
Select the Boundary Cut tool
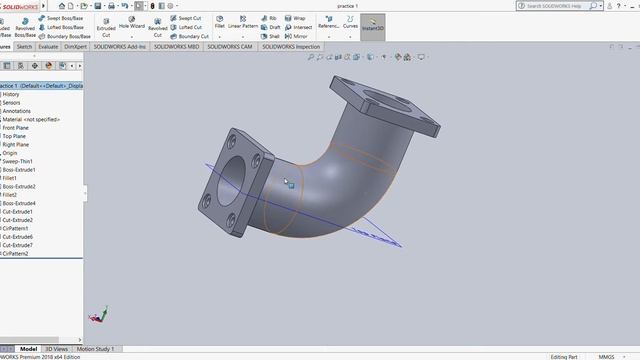189,36
